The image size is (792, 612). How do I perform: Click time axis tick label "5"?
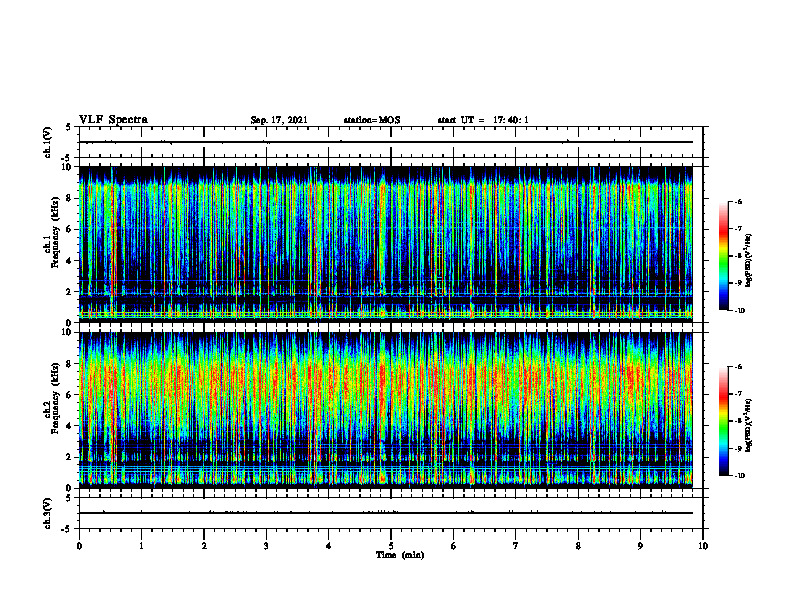click(x=391, y=546)
